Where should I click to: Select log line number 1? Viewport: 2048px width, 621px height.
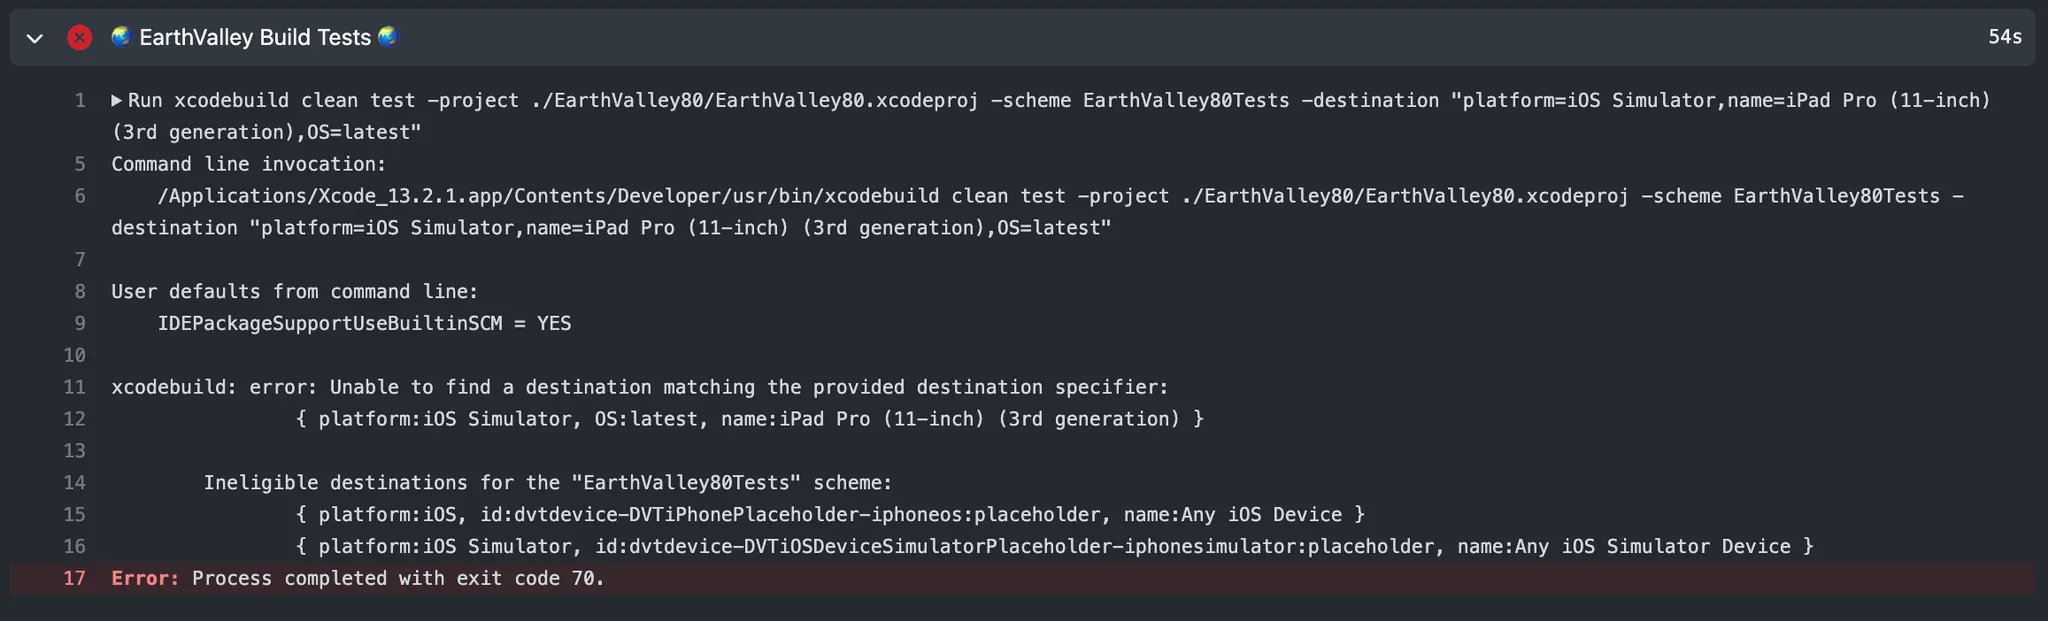(x=79, y=100)
